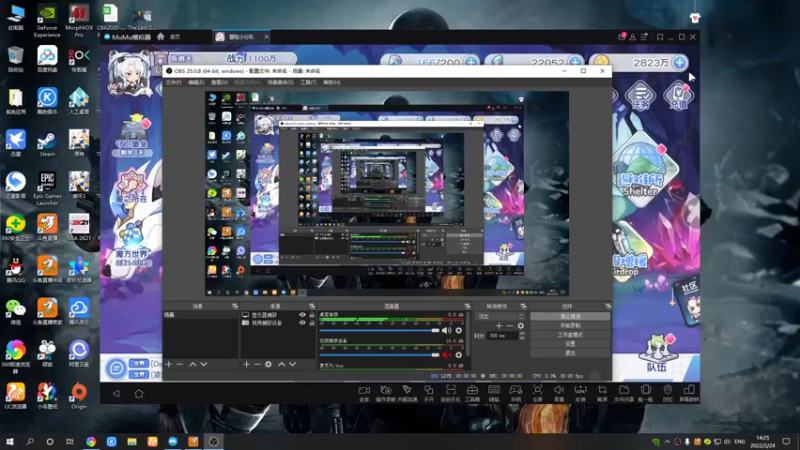The height and width of the screenshot is (450, 800).
Task: Add a transition with the plus icon
Action: [498, 326]
